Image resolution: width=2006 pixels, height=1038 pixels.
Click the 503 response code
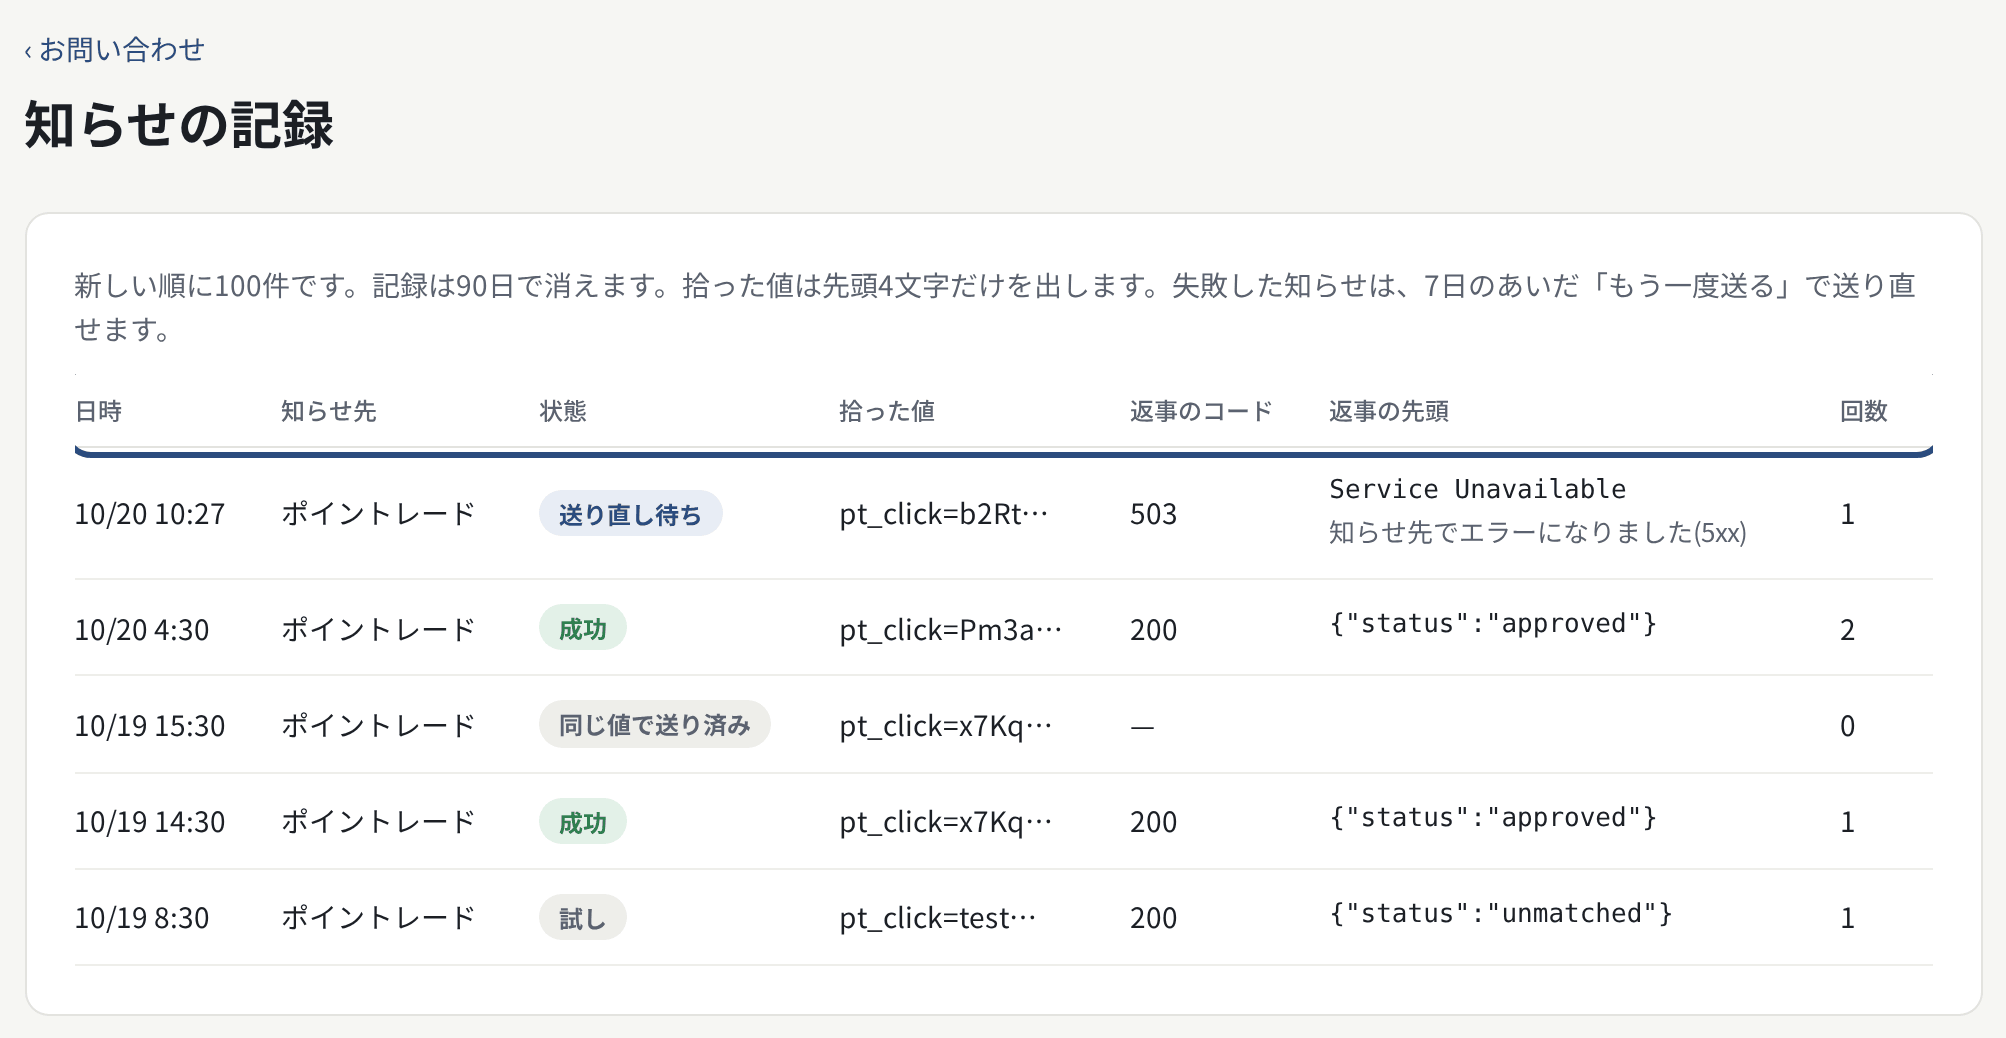coord(1153,514)
